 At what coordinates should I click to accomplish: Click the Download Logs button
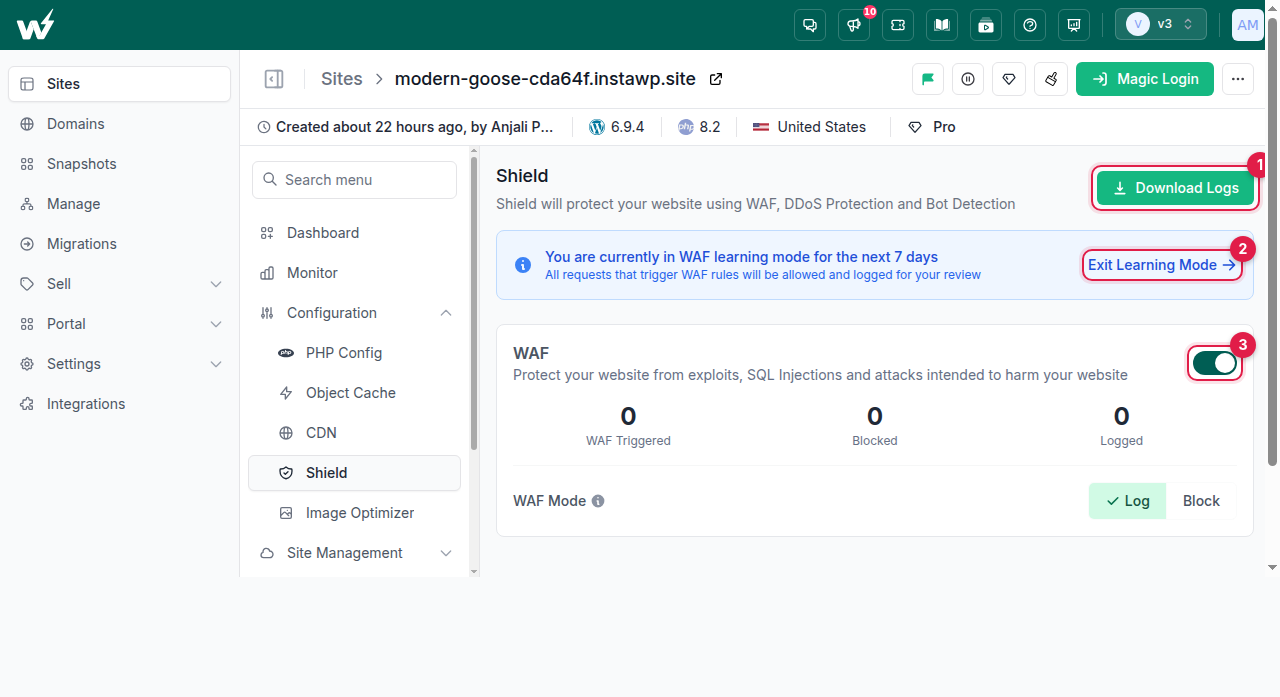coord(1175,188)
